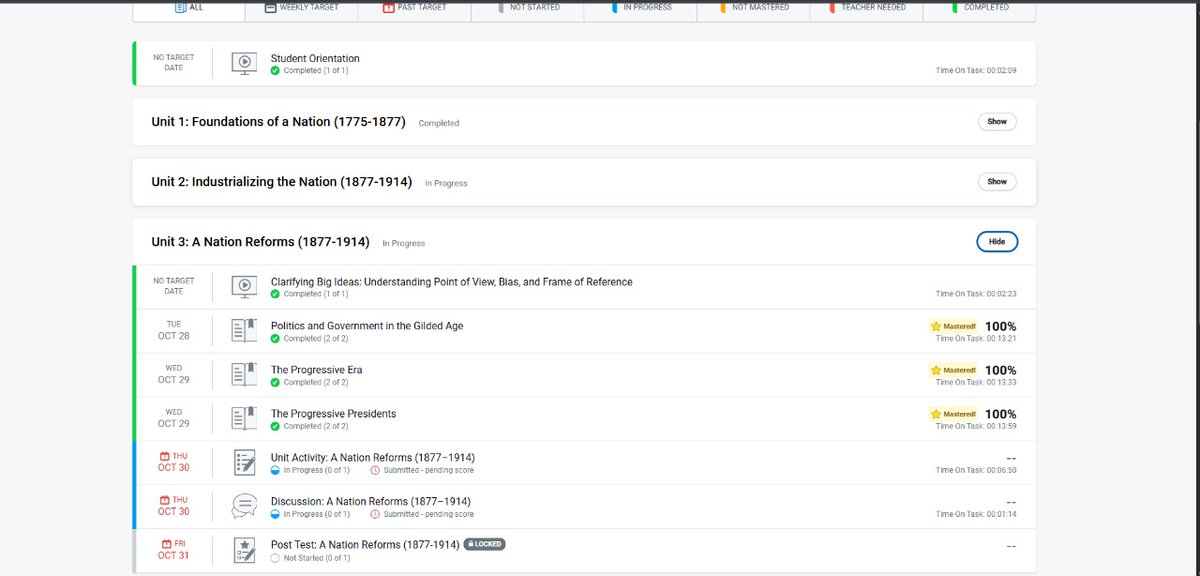The width and height of the screenshot is (1200, 576).
Task: Open The Progressive Era lesson
Action: (x=316, y=370)
